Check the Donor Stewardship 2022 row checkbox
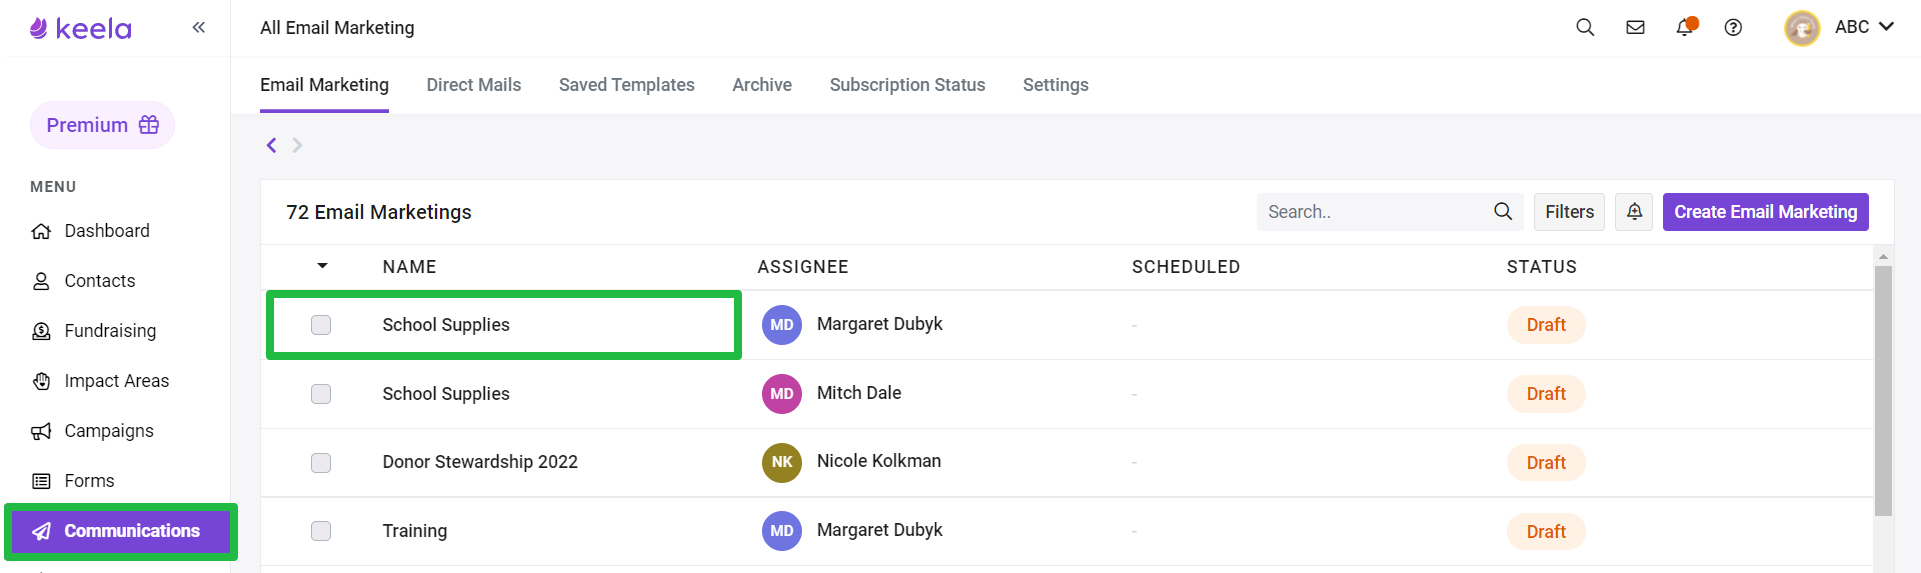Image resolution: width=1921 pixels, height=573 pixels. 321,463
